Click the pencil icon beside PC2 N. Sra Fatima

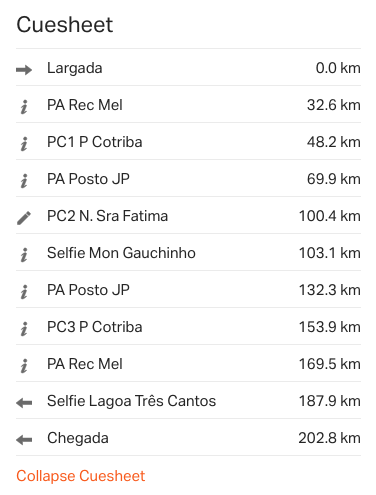pos(24,218)
